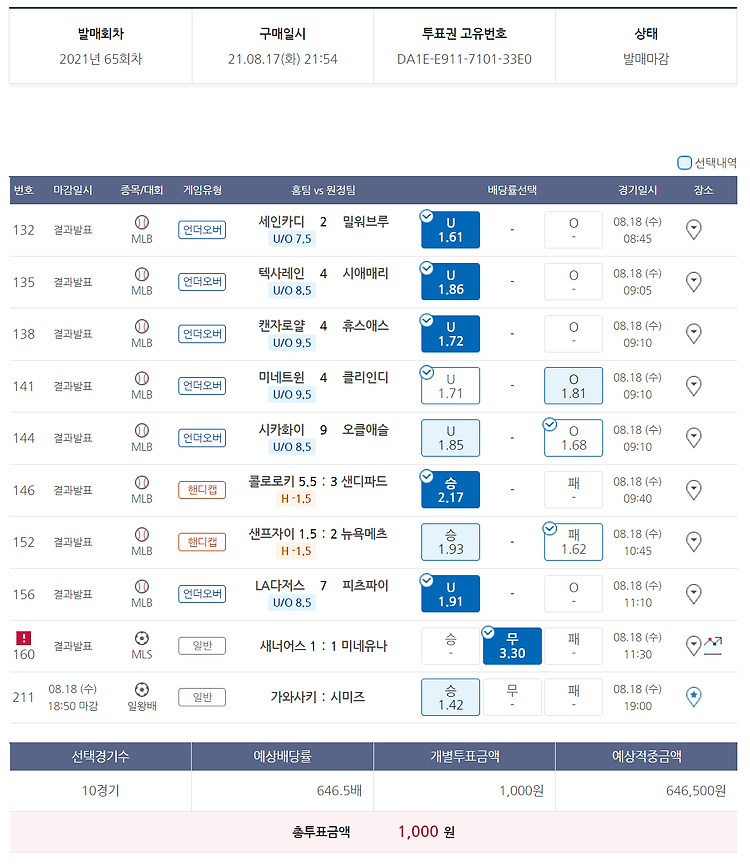Click the 646.5배 expected odds value
This screenshot has height=864, width=750.
point(339,791)
